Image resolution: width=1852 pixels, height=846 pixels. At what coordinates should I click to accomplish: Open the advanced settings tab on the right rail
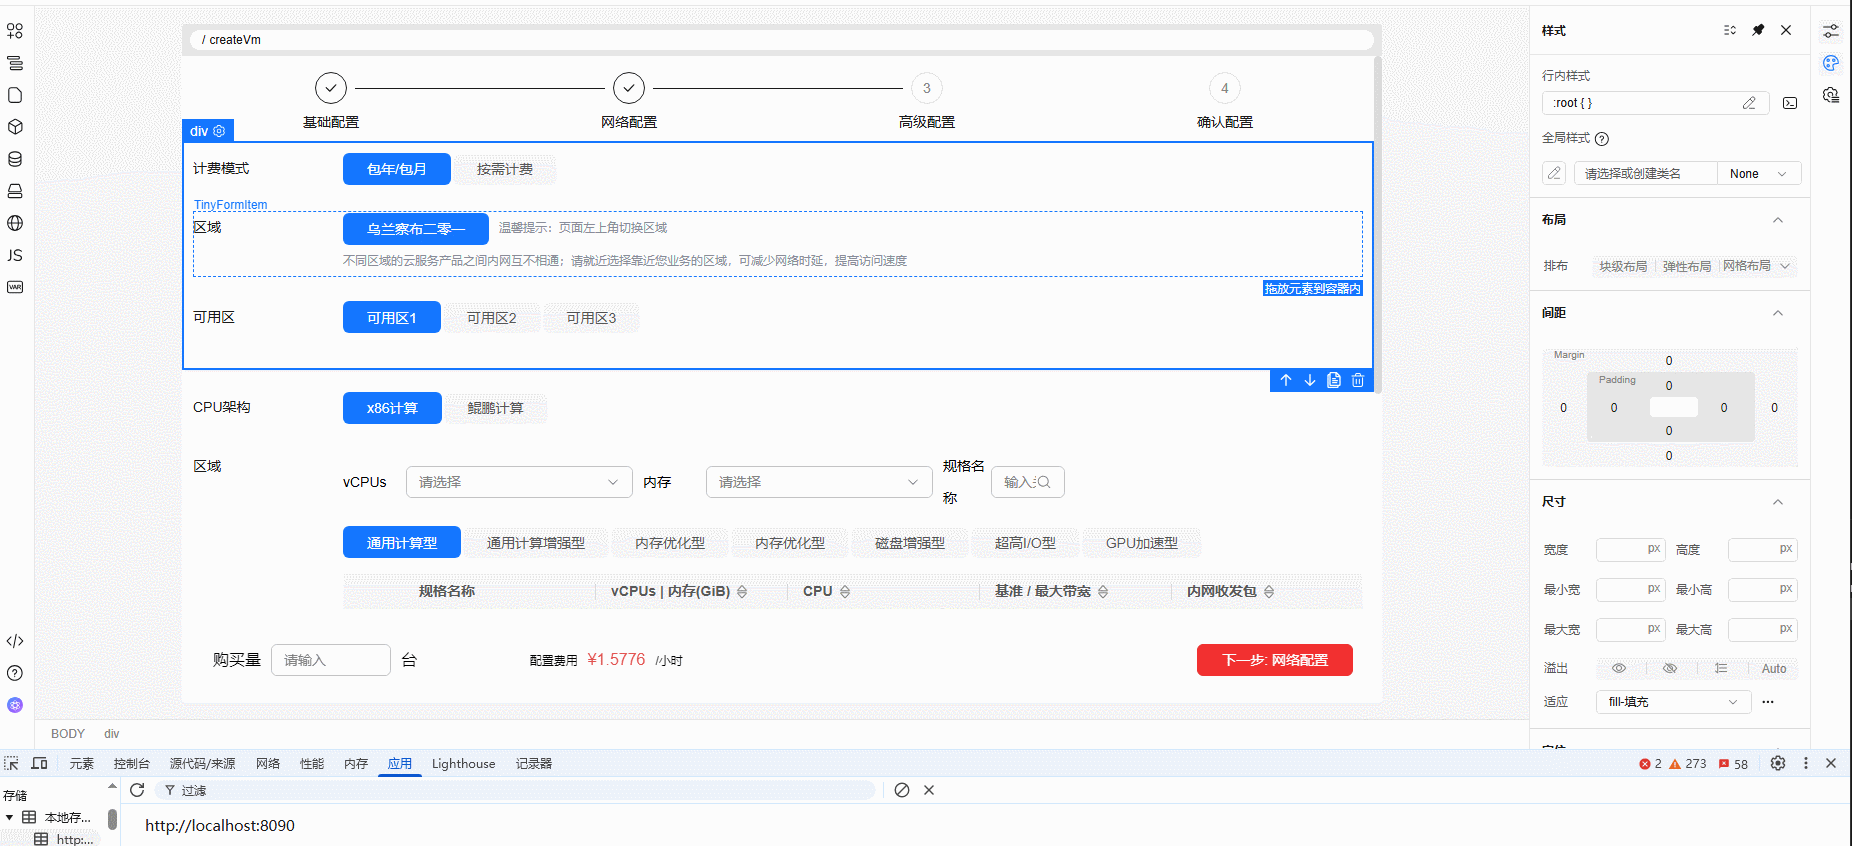pyautogui.click(x=1831, y=95)
